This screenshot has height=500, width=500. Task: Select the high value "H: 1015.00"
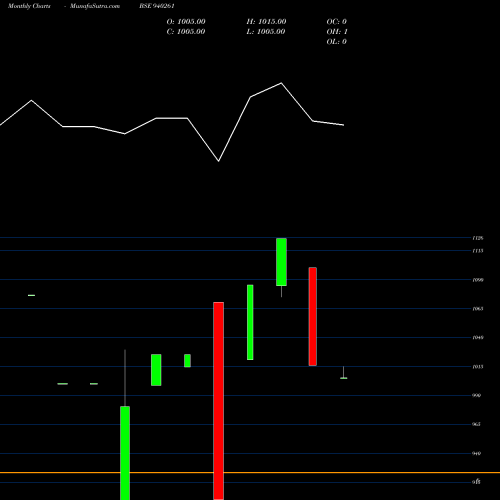pos(266,22)
